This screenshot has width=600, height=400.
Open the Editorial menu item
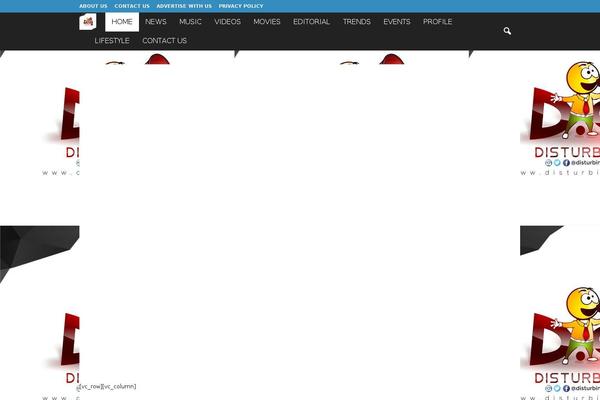(x=311, y=22)
